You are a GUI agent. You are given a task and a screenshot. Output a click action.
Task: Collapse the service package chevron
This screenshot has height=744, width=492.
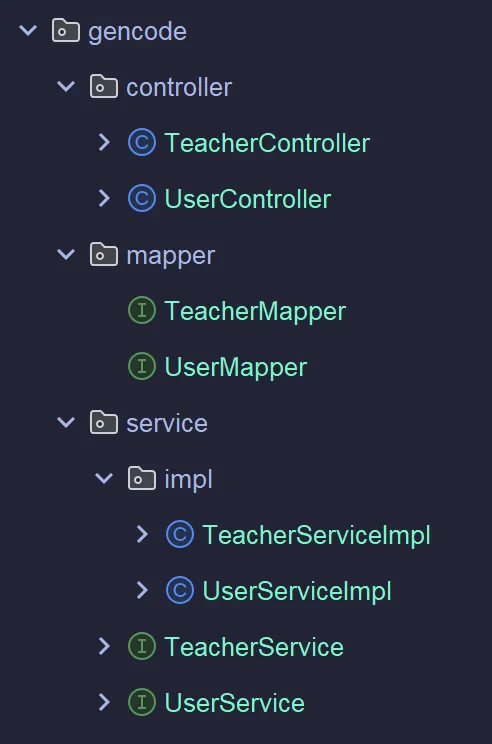(66, 422)
